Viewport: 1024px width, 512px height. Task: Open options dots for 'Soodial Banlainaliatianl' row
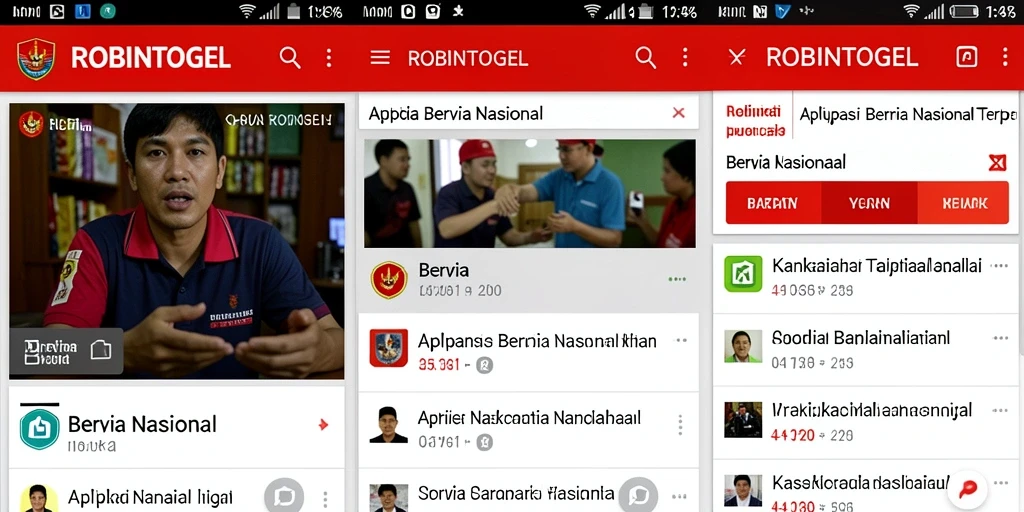click(1000, 338)
